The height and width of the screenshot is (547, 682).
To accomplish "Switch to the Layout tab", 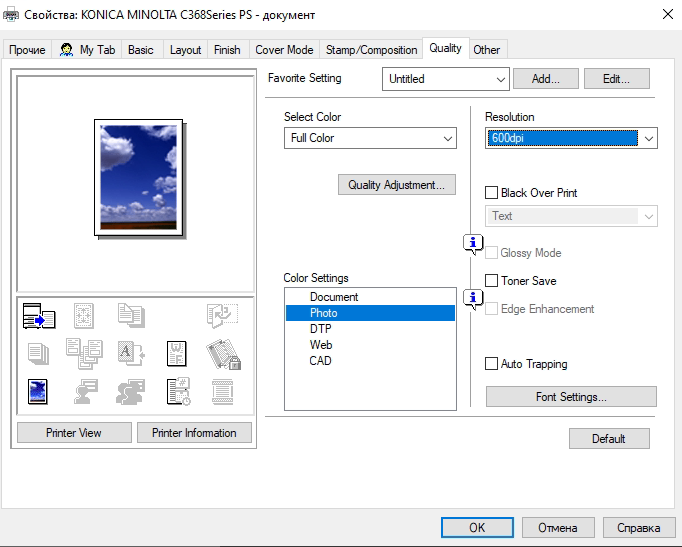I will [x=185, y=50].
